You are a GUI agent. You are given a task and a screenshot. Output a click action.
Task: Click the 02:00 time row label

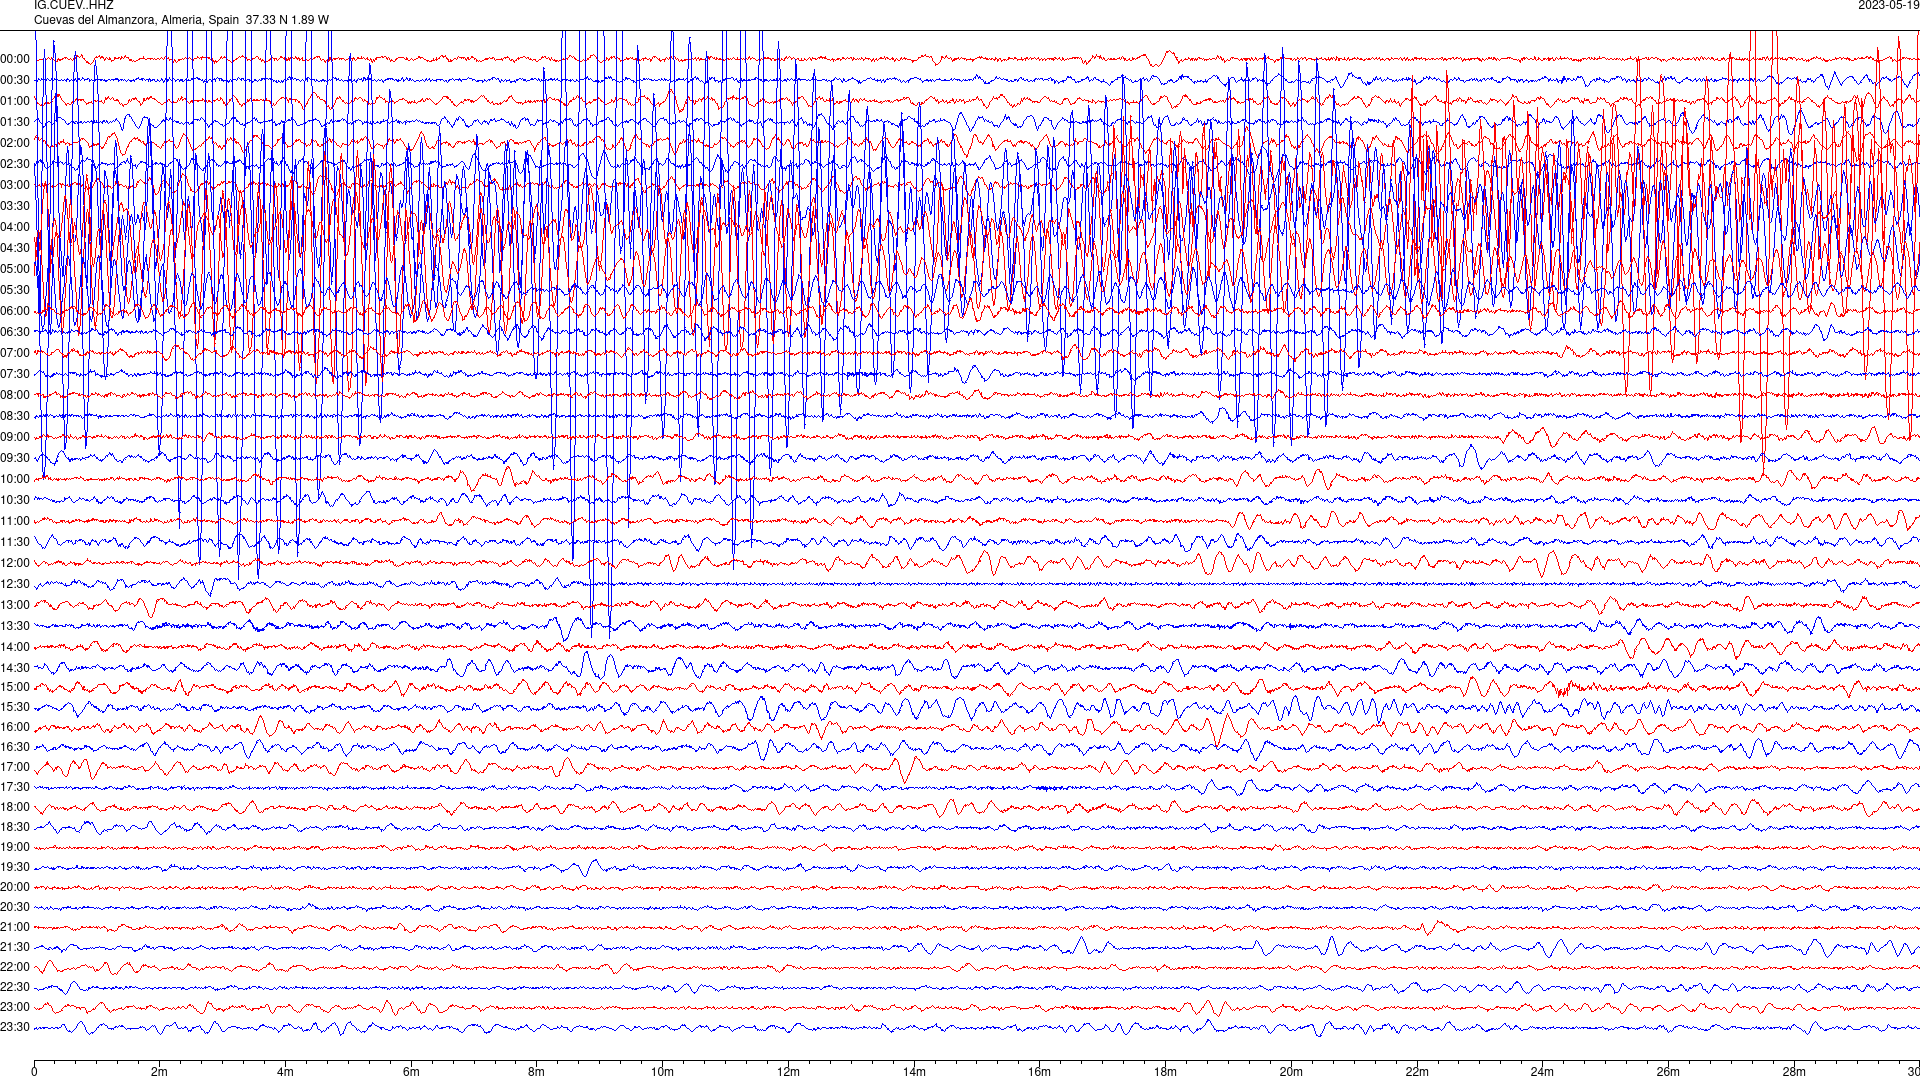[15, 144]
